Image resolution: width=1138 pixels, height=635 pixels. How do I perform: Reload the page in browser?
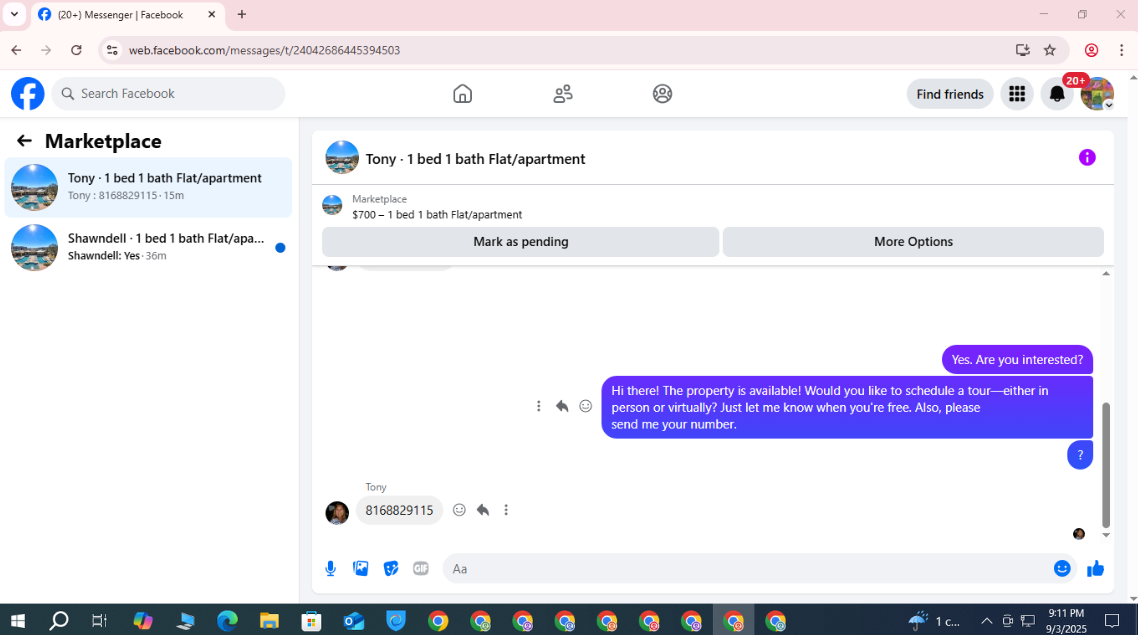(76, 50)
